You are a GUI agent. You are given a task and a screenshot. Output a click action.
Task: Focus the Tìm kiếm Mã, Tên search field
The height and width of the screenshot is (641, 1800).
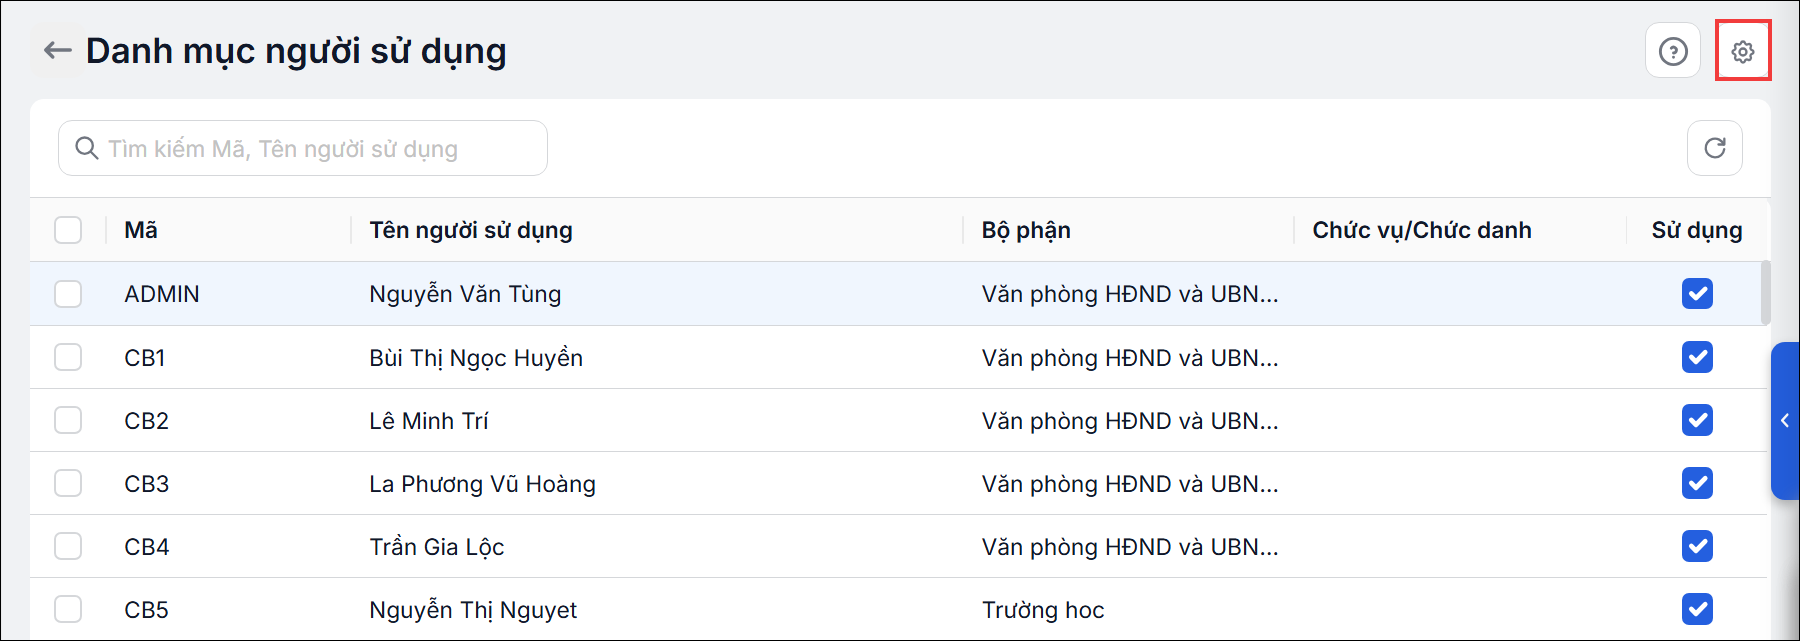click(x=303, y=148)
